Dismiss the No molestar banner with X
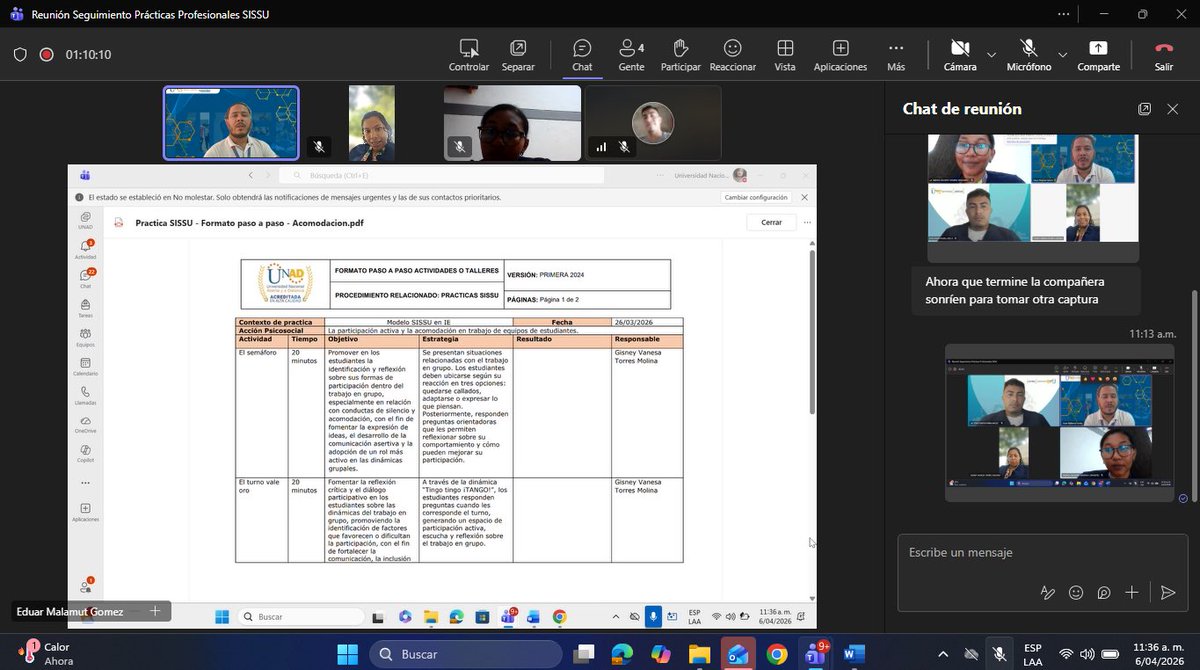This screenshot has width=1200, height=670. pos(804,197)
